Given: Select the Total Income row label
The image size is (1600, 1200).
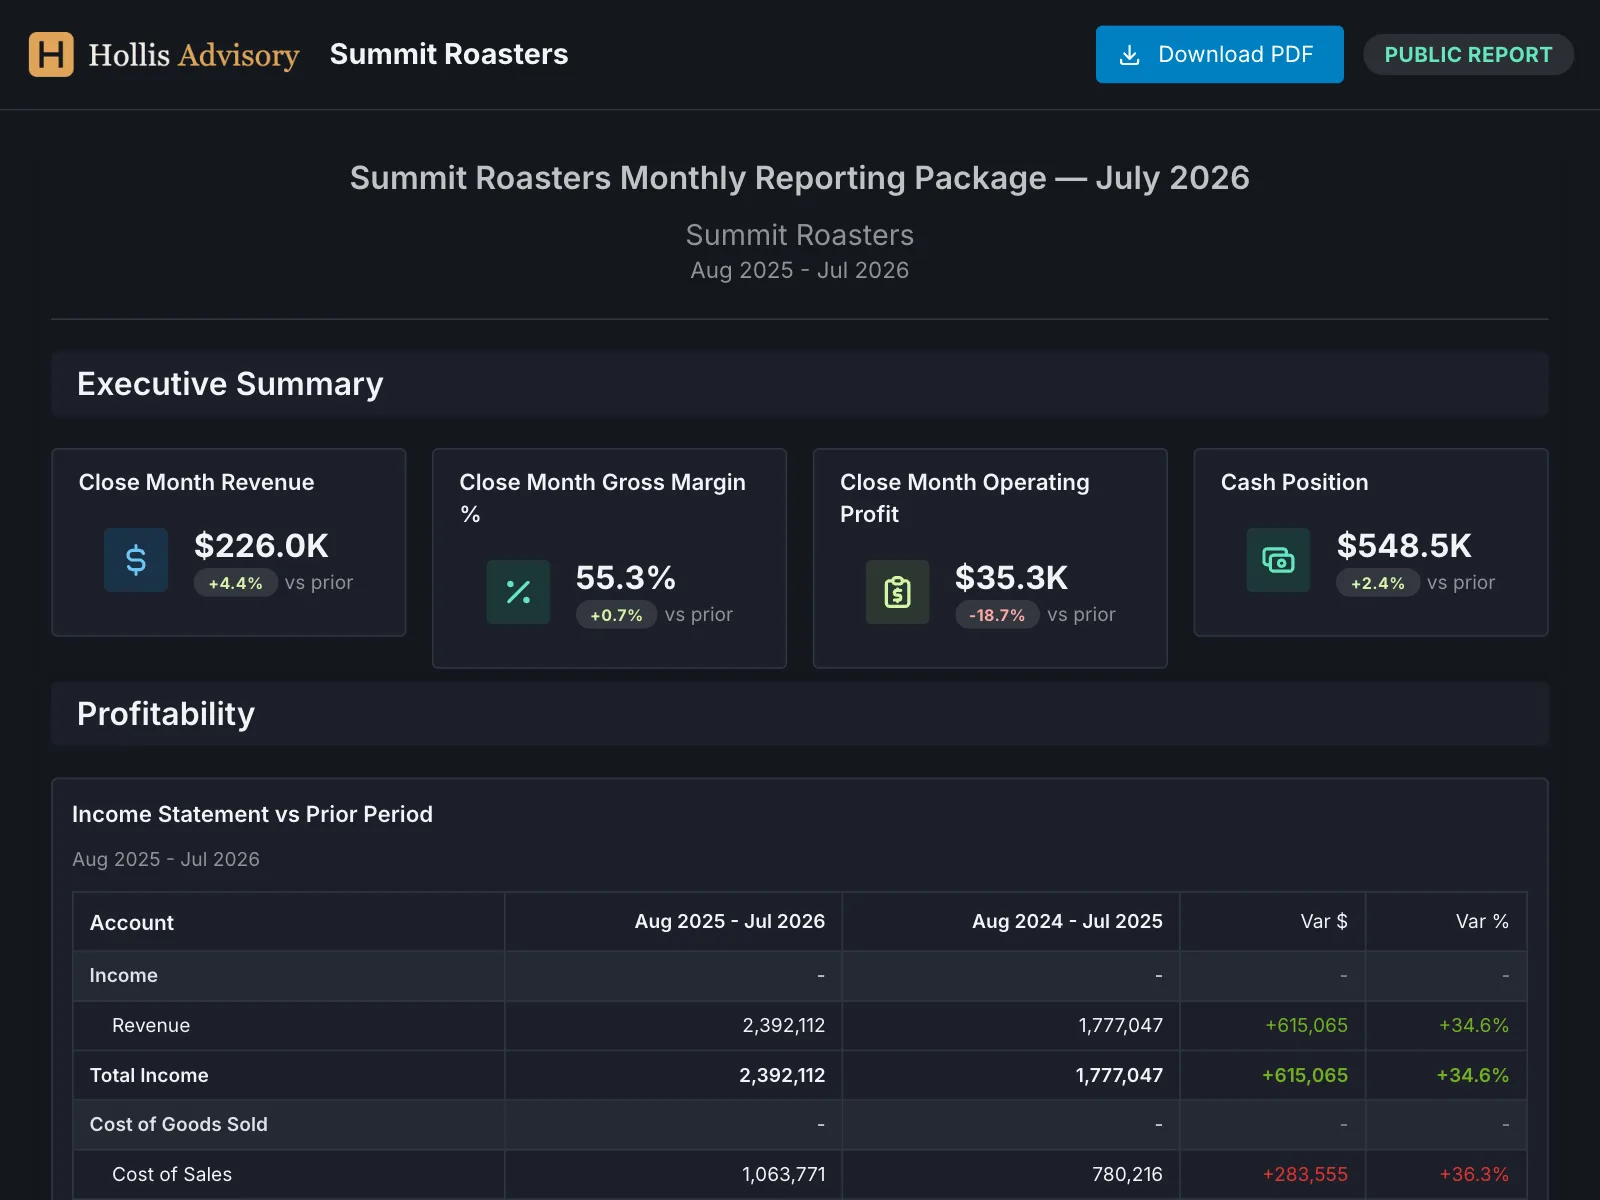Looking at the screenshot, I should point(149,1075).
